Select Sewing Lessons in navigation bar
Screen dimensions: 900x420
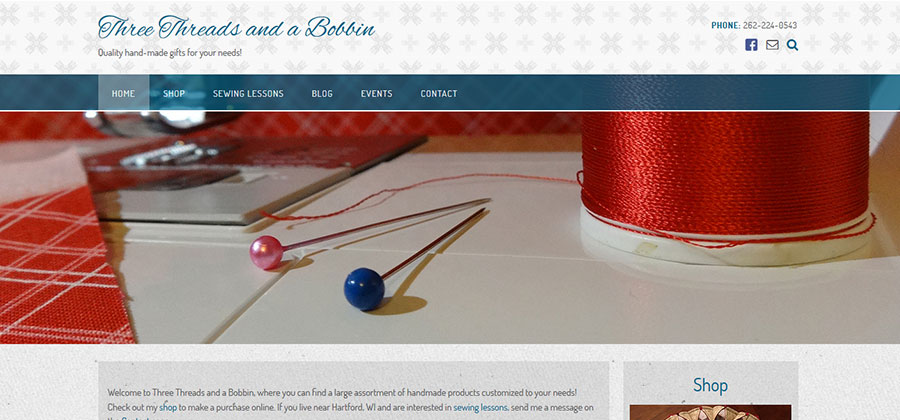[x=248, y=93]
